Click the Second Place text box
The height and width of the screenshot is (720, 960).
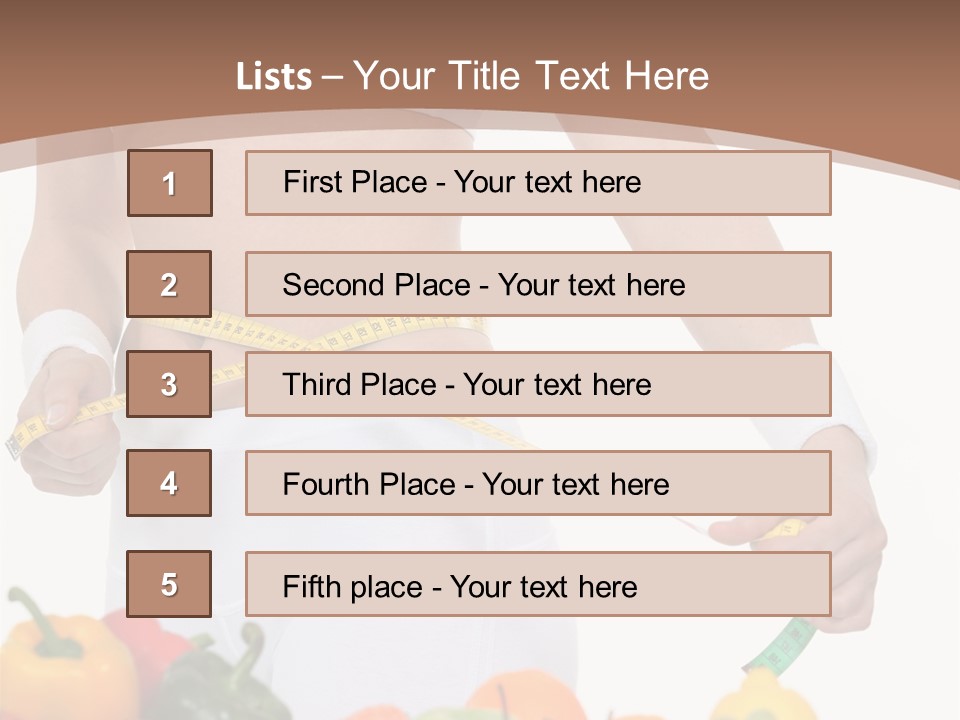coord(538,284)
